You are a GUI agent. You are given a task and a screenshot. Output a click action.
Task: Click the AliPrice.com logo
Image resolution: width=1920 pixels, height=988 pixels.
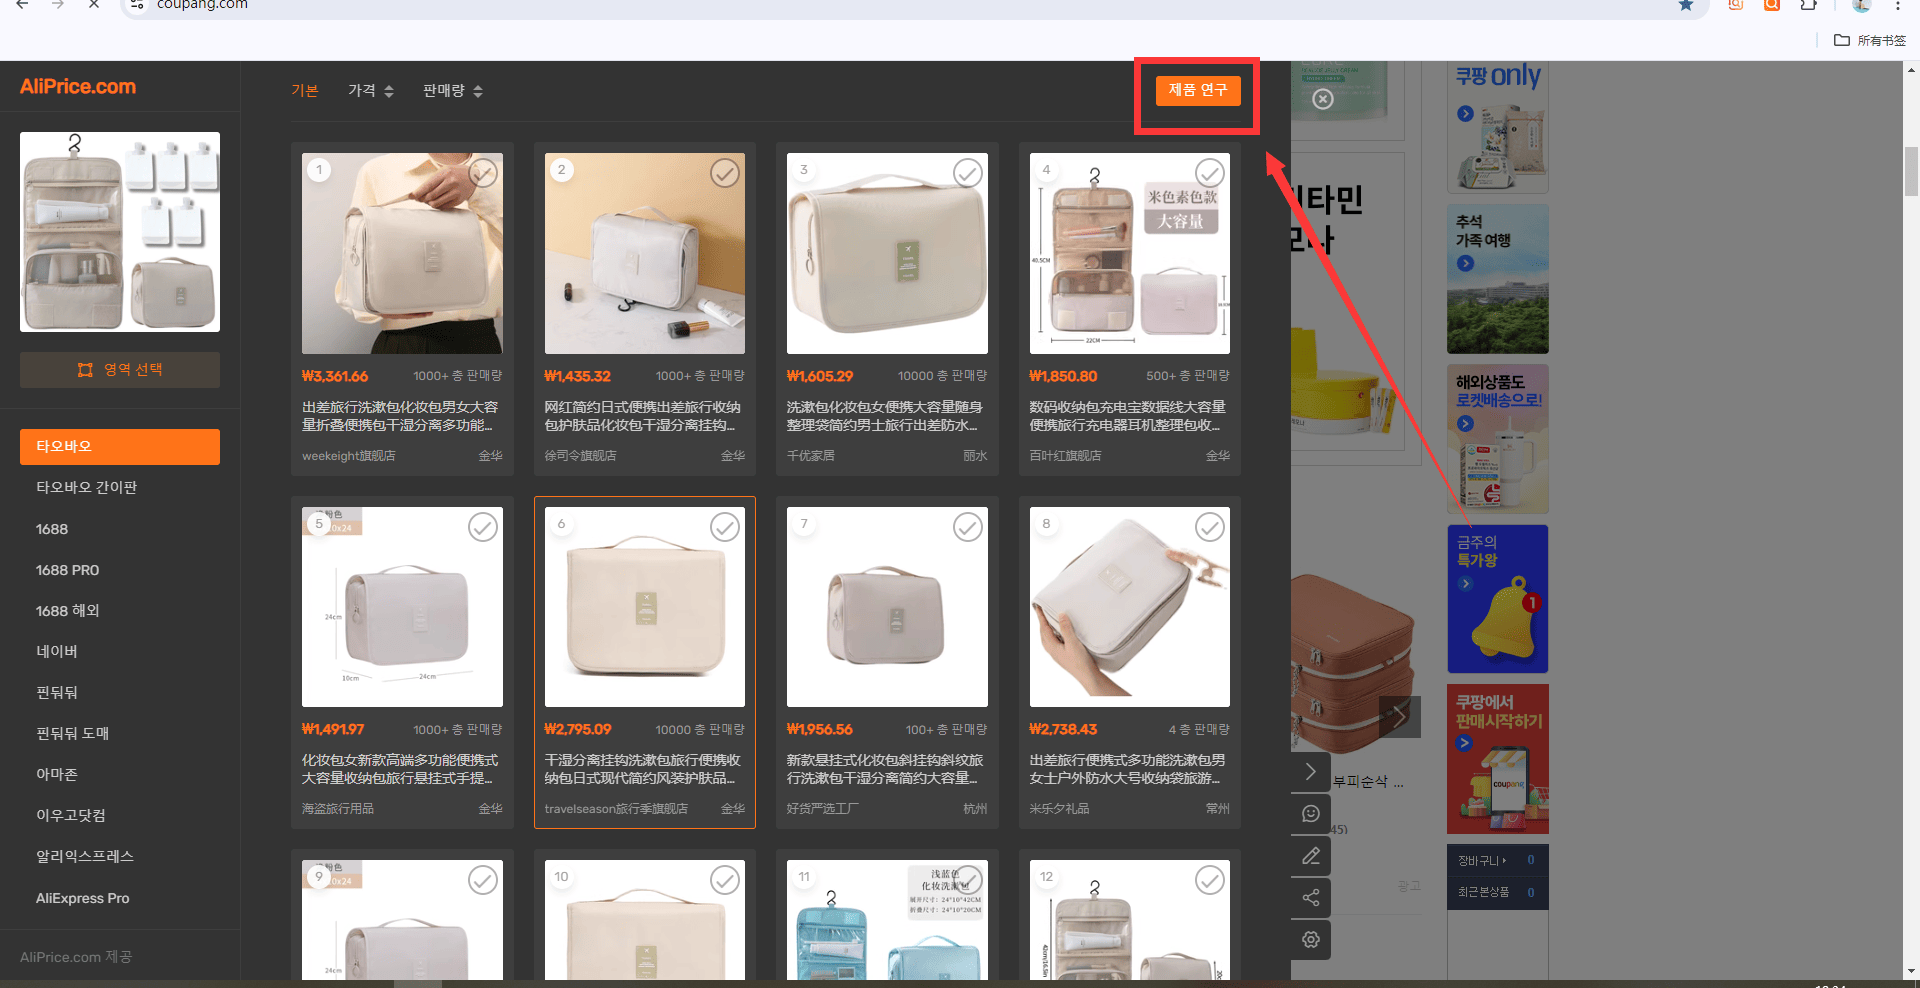78,87
